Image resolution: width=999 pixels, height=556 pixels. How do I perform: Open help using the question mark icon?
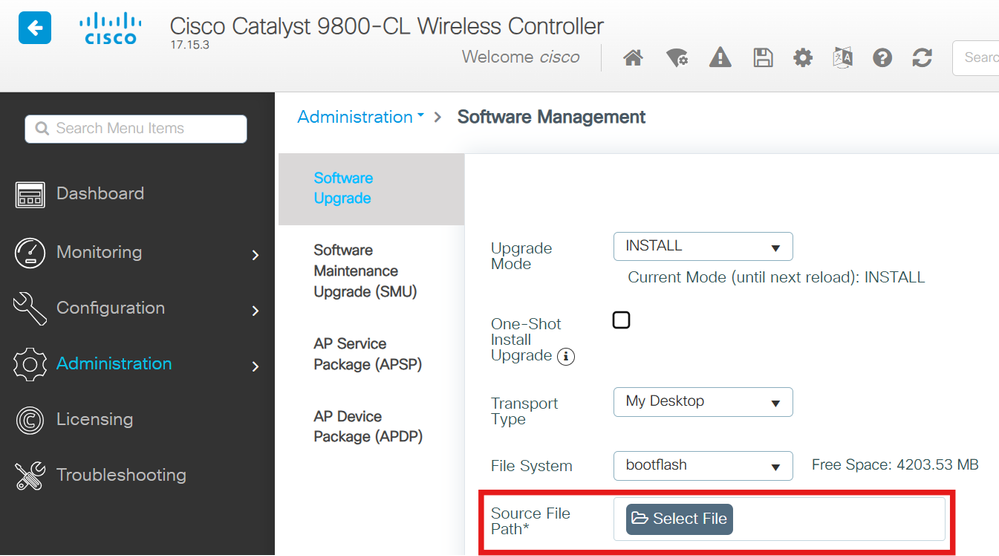pyautogui.click(x=882, y=58)
